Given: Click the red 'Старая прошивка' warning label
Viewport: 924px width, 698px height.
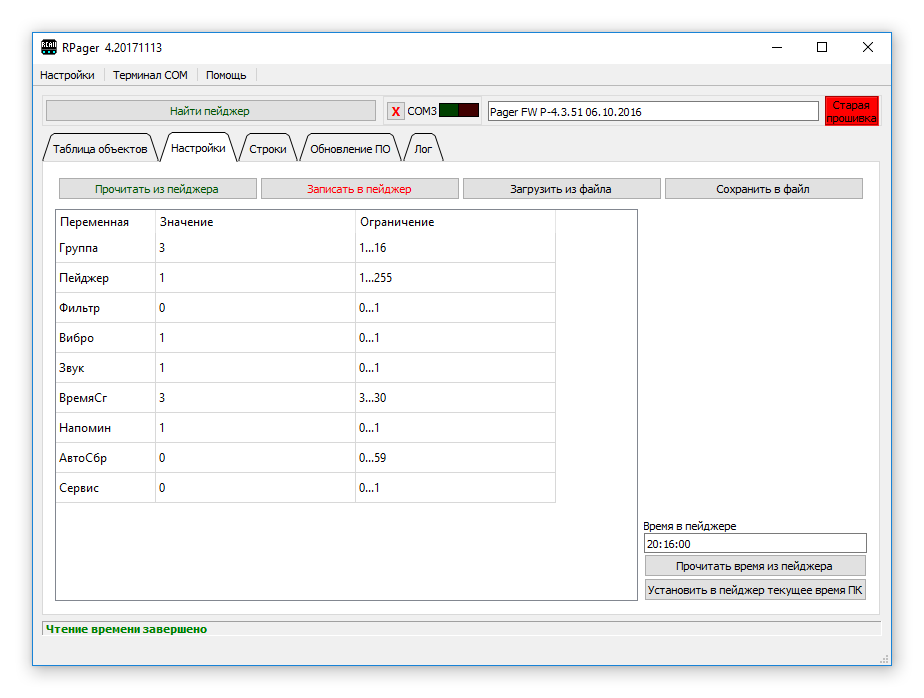Looking at the screenshot, I should click(851, 111).
